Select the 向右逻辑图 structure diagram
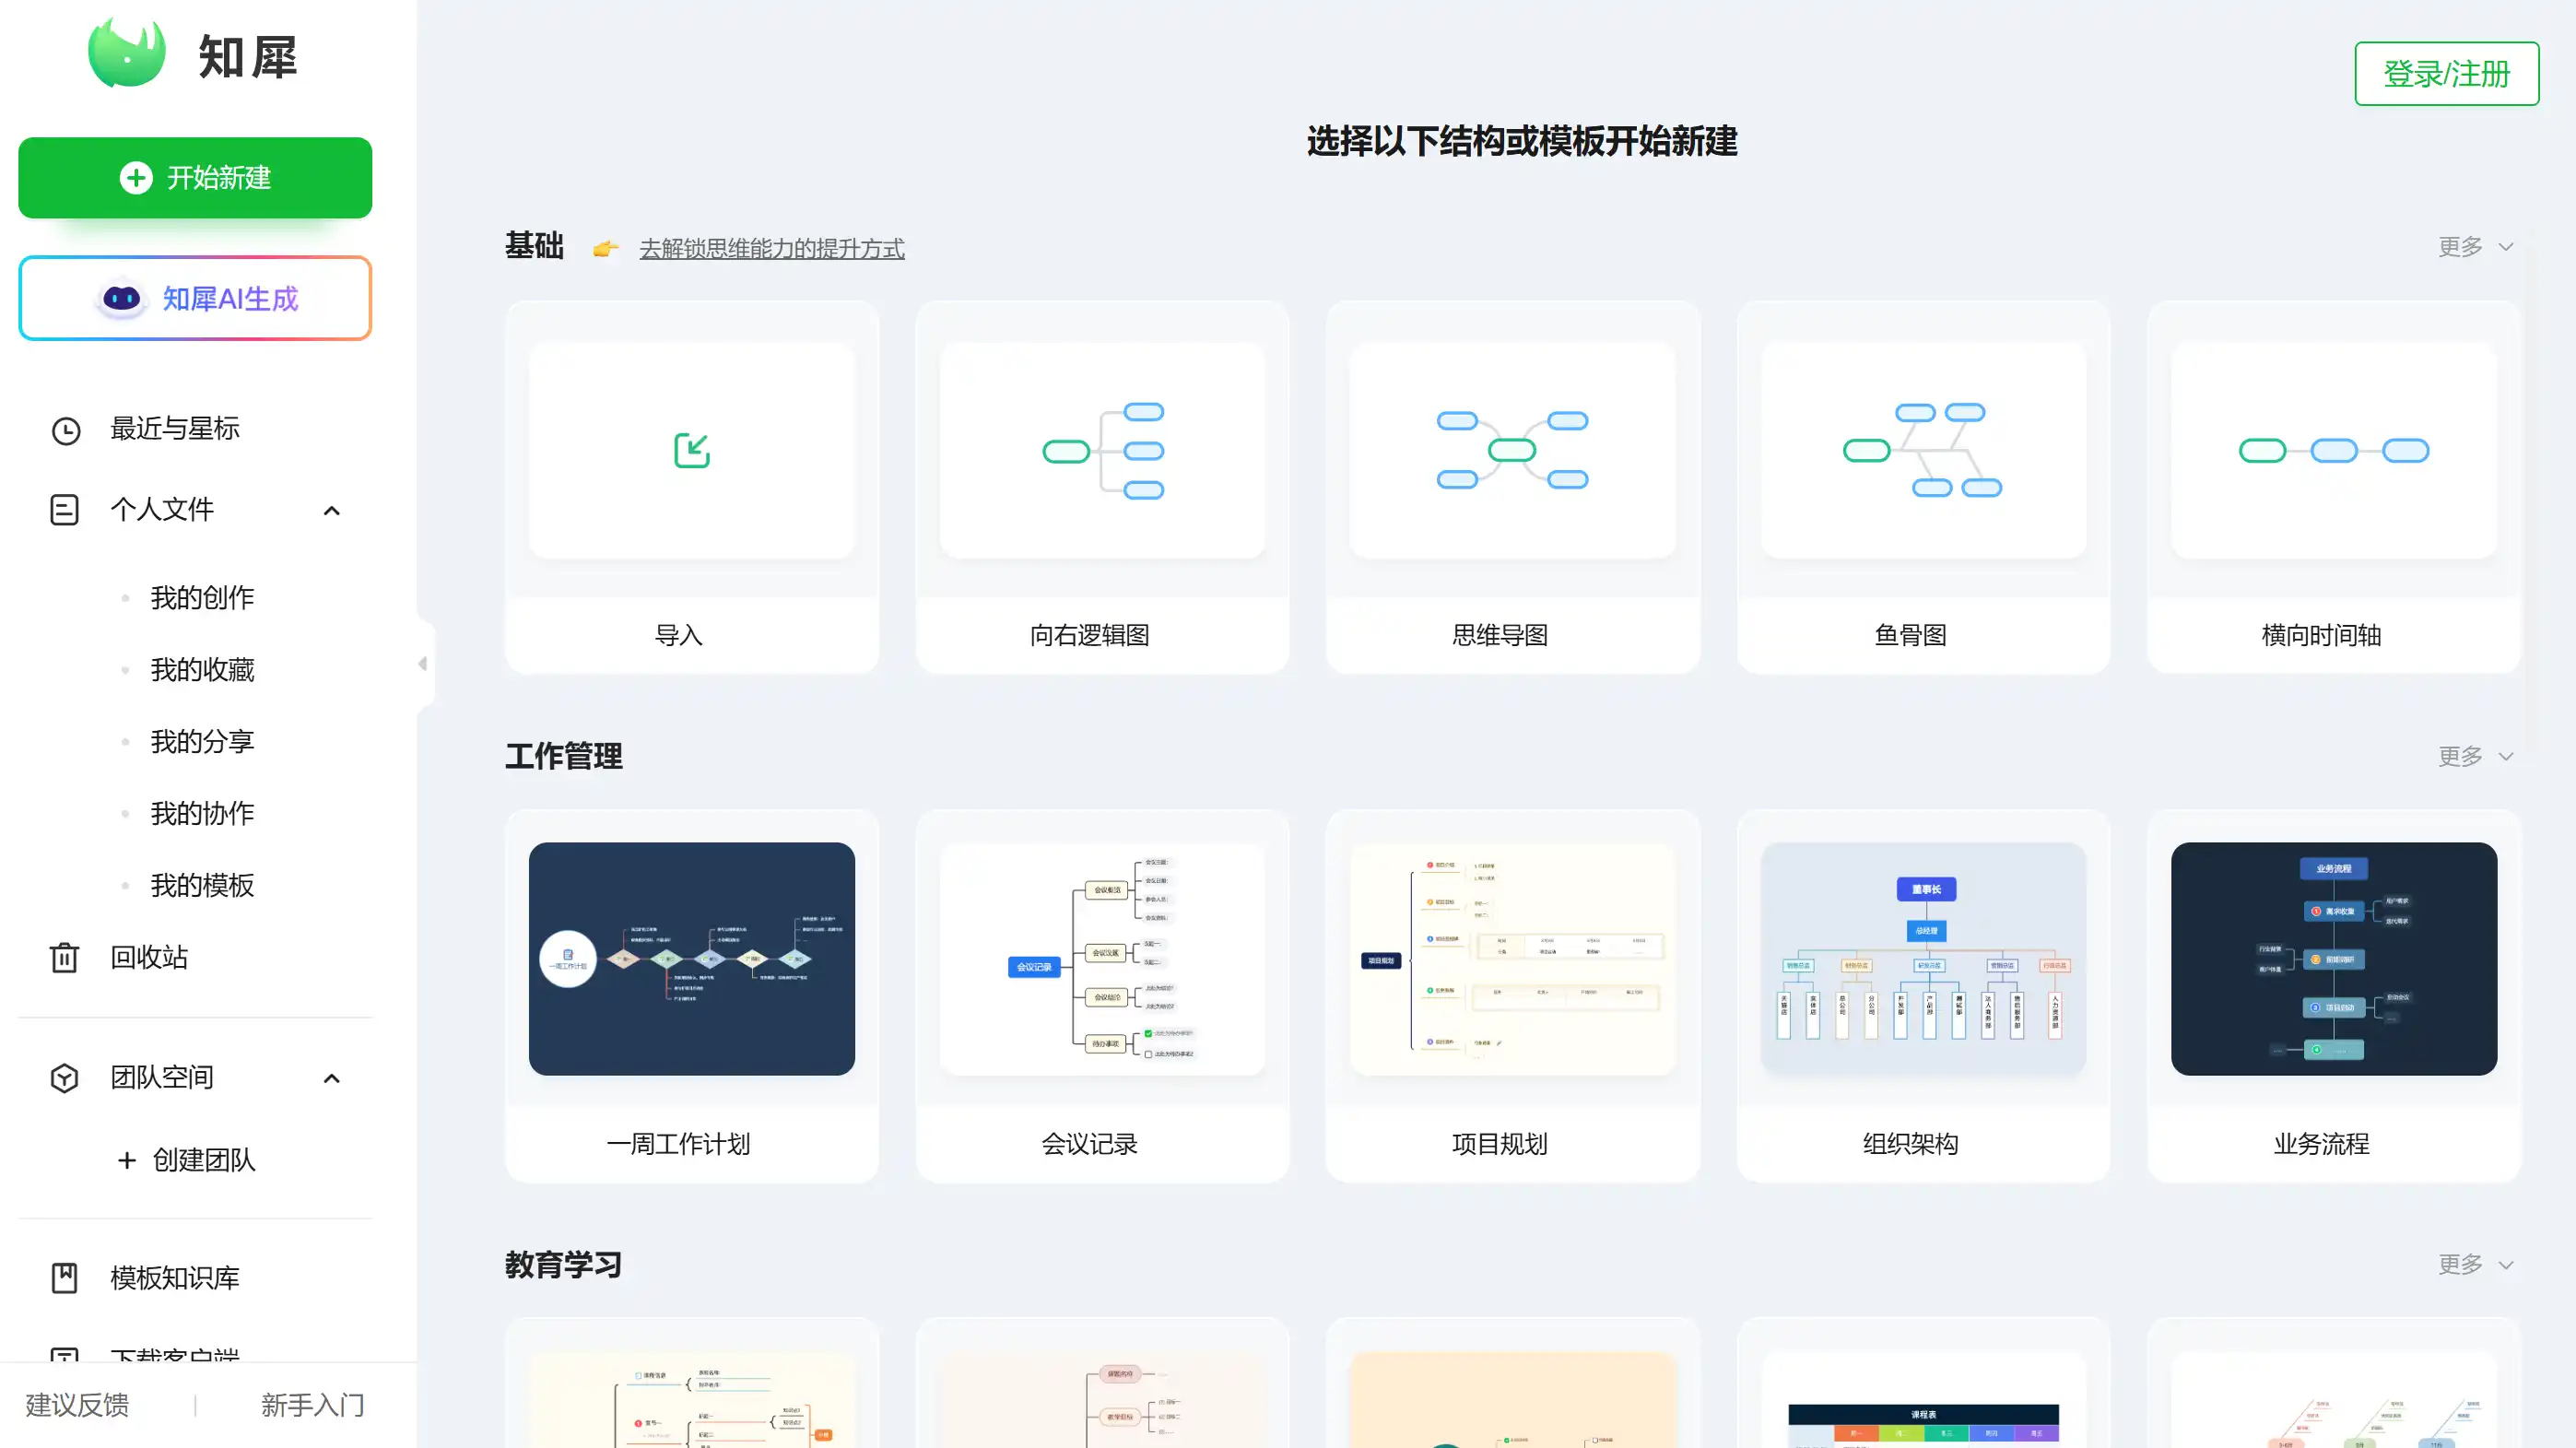Image resolution: width=2576 pixels, height=1448 pixels. (1102, 450)
